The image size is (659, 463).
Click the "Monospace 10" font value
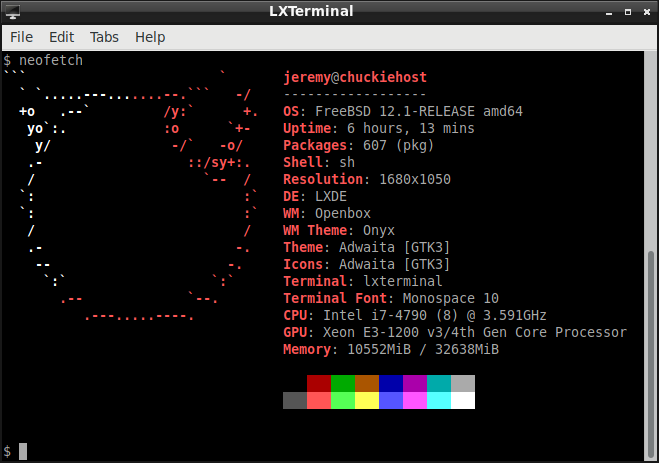coord(451,298)
